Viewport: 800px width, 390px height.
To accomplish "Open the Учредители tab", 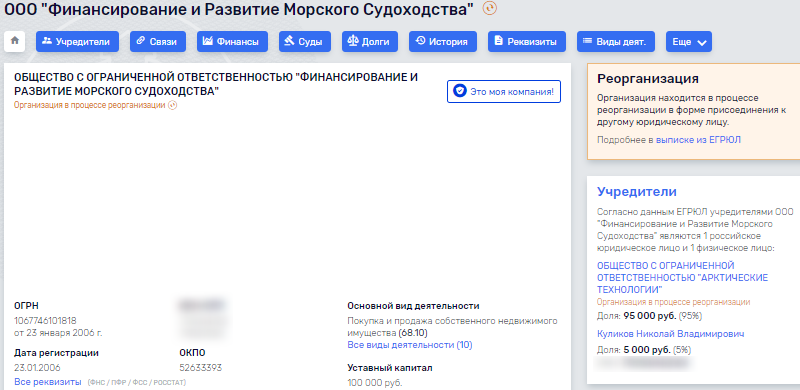I will coord(77,42).
